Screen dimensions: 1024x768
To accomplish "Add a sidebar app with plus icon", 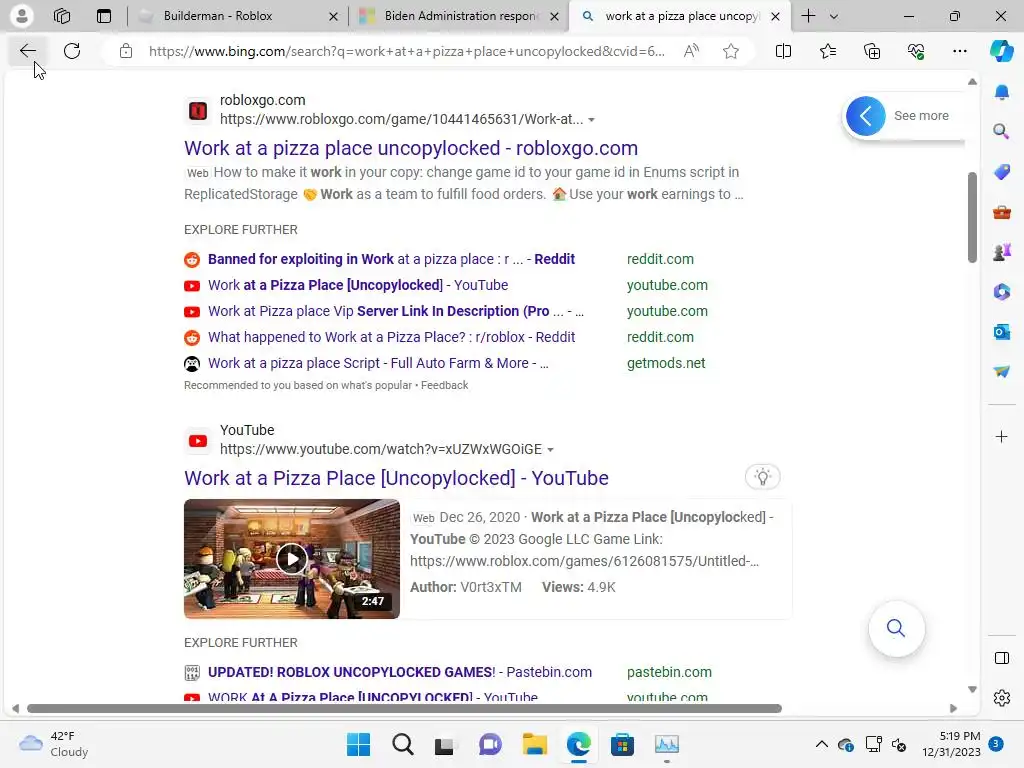I will (x=1001, y=436).
